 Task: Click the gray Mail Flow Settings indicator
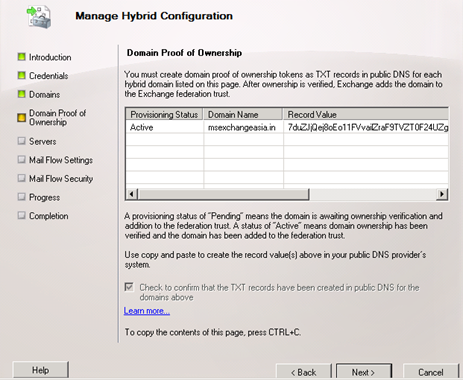[22, 160]
